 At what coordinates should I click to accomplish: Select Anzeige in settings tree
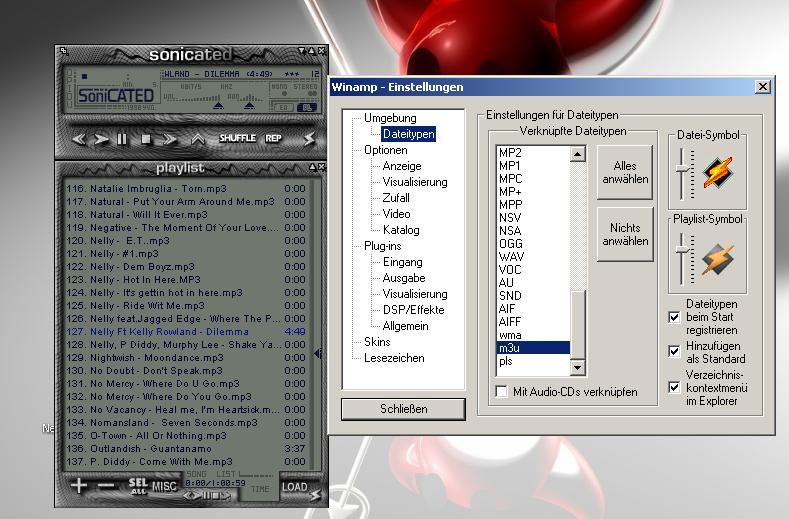(x=402, y=166)
